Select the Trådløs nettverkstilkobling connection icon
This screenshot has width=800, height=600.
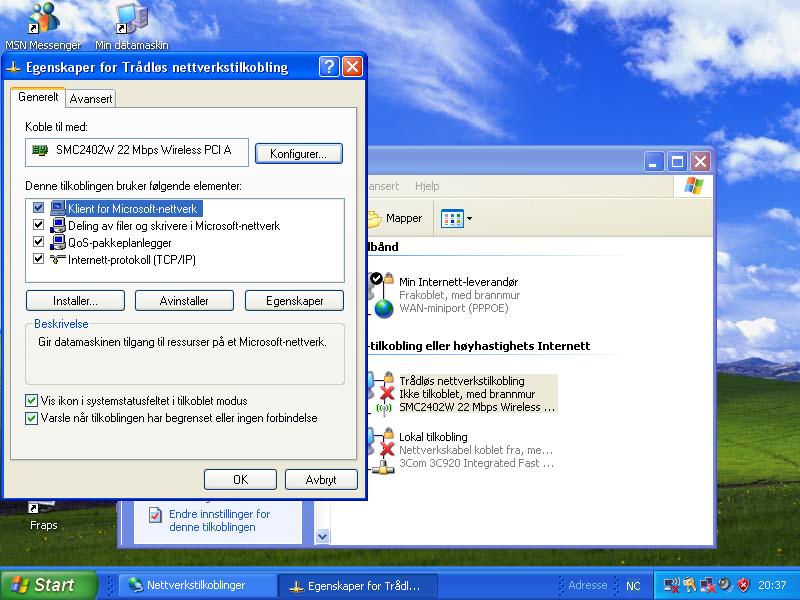(x=382, y=393)
